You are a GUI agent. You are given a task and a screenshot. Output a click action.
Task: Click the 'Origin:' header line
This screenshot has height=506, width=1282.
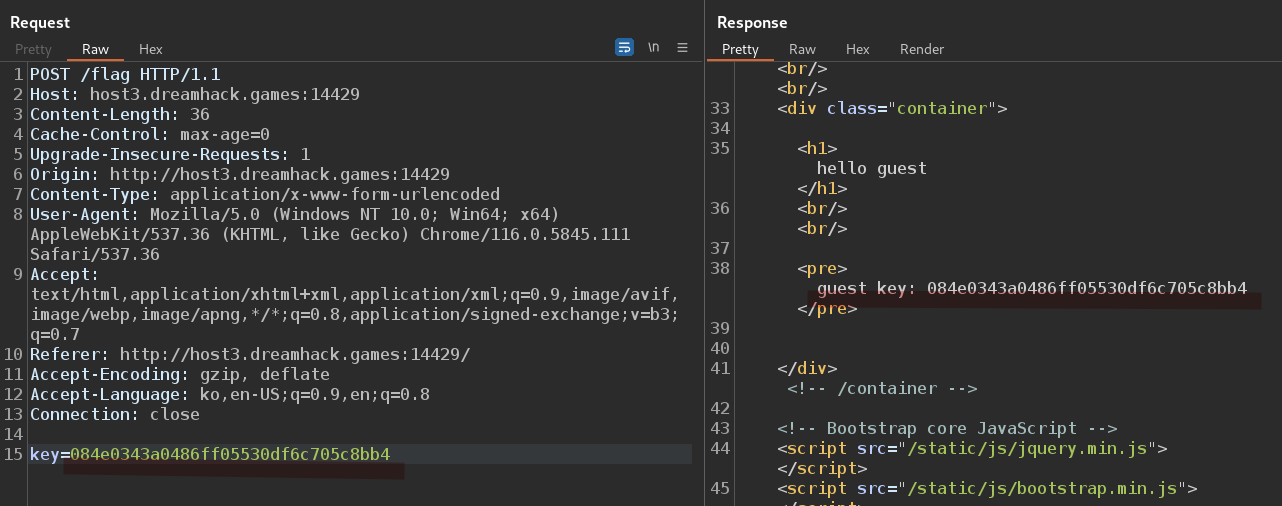point(240,174)
